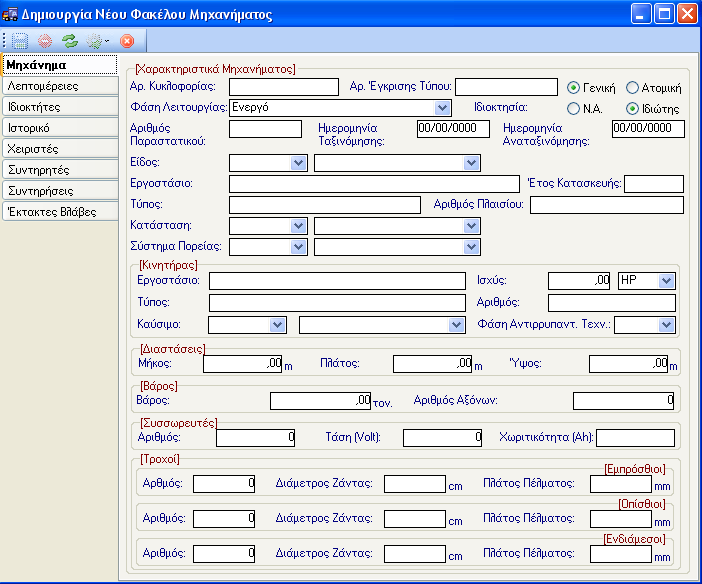Image resolution: width=702 pixels, height=584 pixels.
Task: Click the engine Αριθμός input field
Action: (612, 303)
